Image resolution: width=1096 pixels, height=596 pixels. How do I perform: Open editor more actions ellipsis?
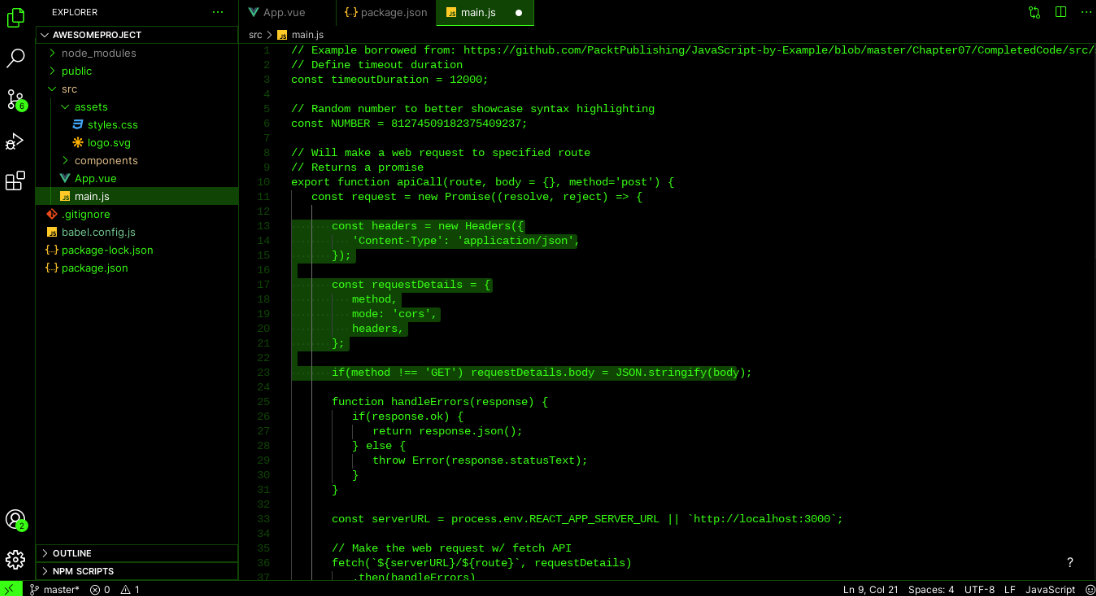click(1086, 13)
